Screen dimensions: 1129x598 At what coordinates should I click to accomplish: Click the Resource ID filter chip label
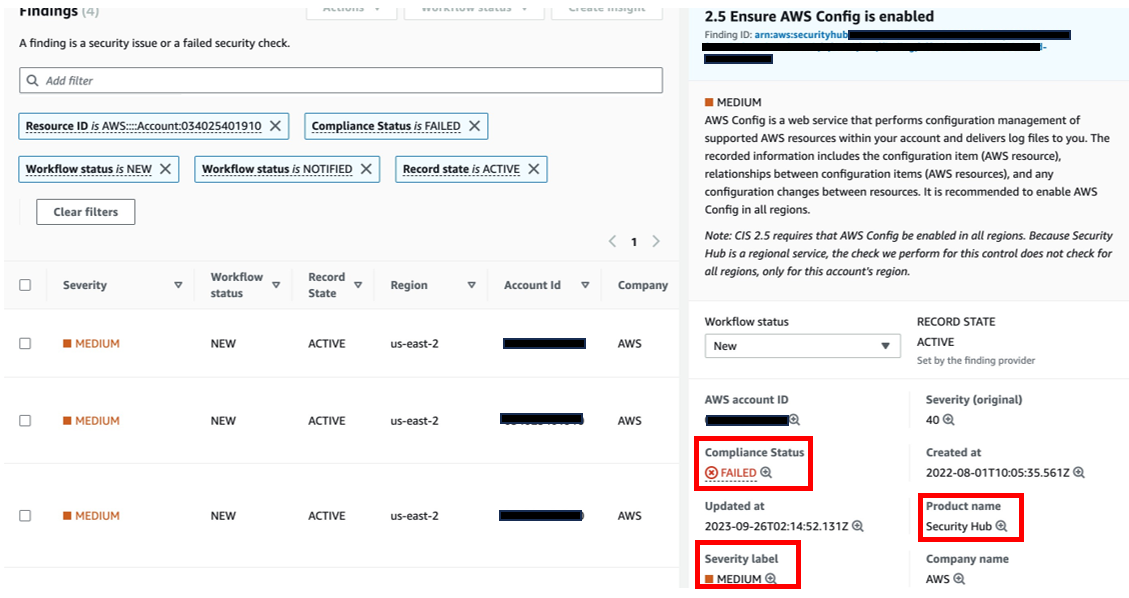[143, 126]
